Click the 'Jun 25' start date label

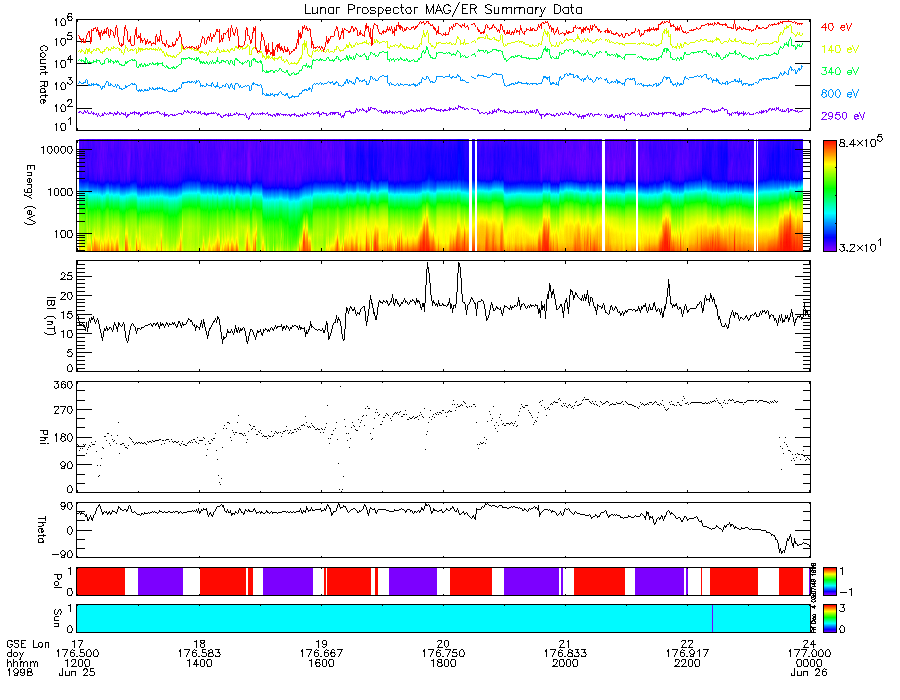(x=77, y=672)
